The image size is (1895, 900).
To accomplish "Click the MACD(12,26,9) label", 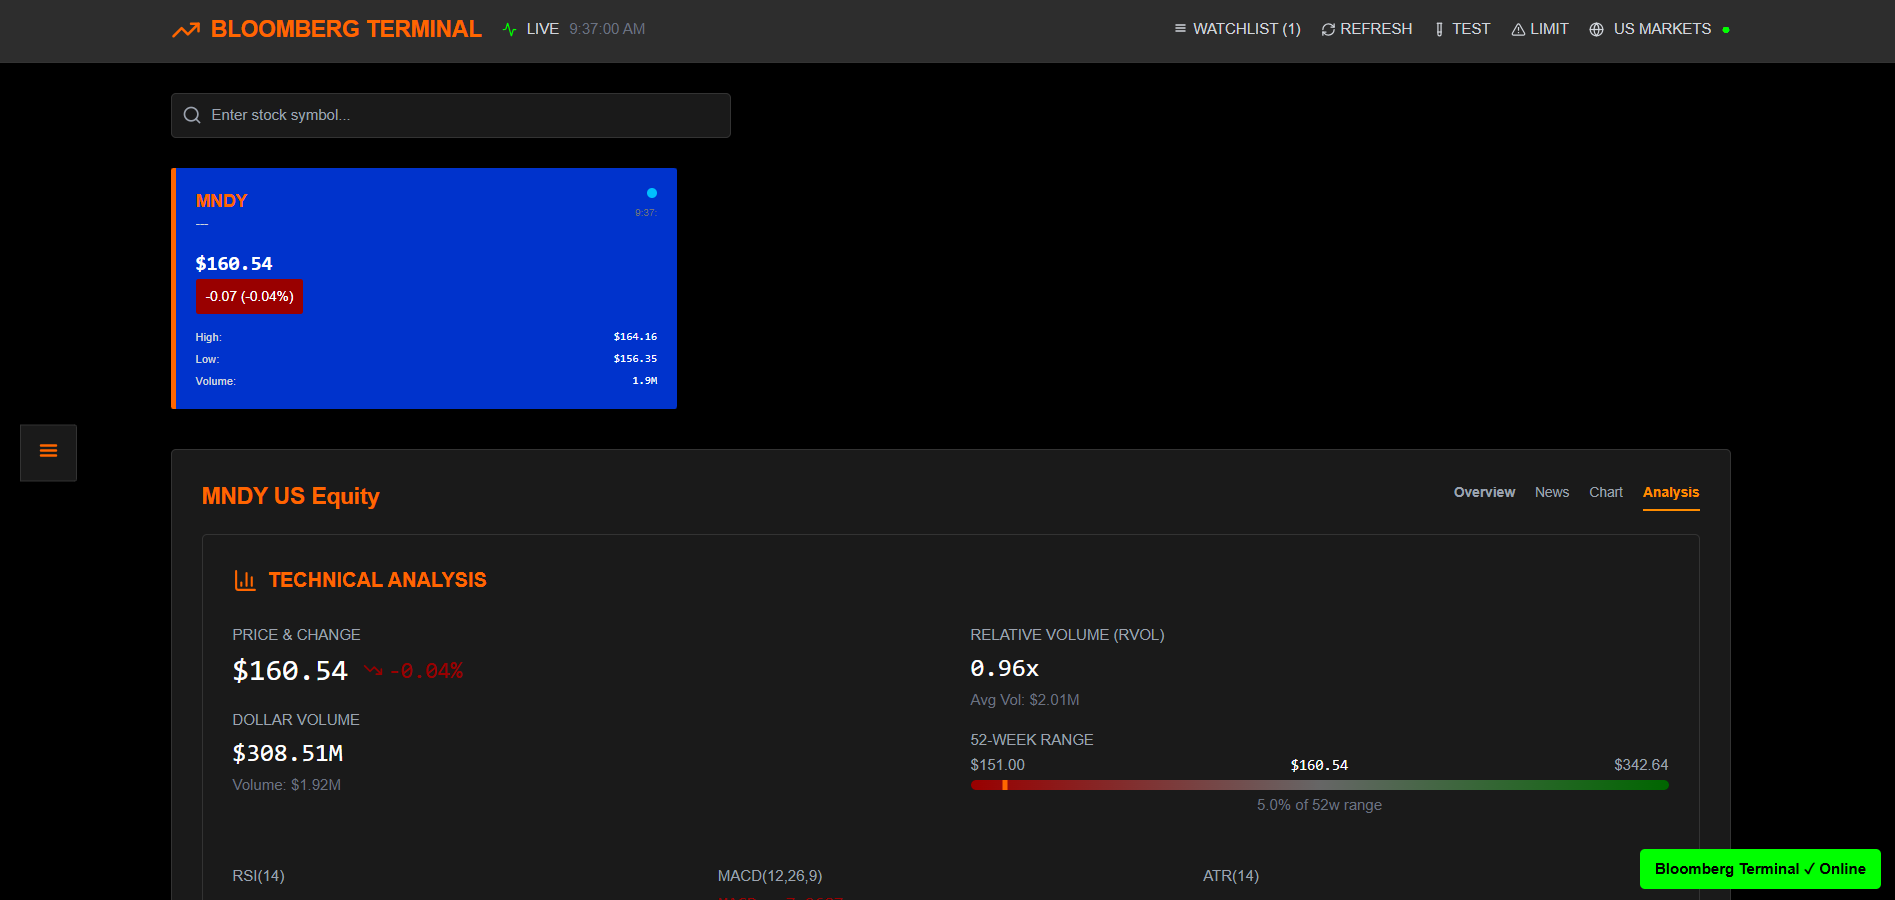I will (770, 876).
